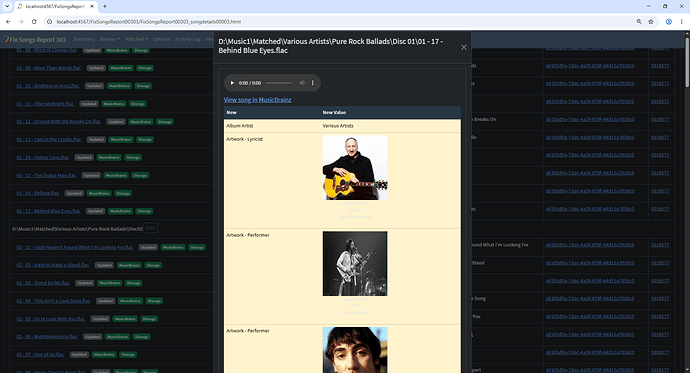Open Discogs ID 5018577 in Stand row
The image size is (690, 373).
(x=660, y=263)
